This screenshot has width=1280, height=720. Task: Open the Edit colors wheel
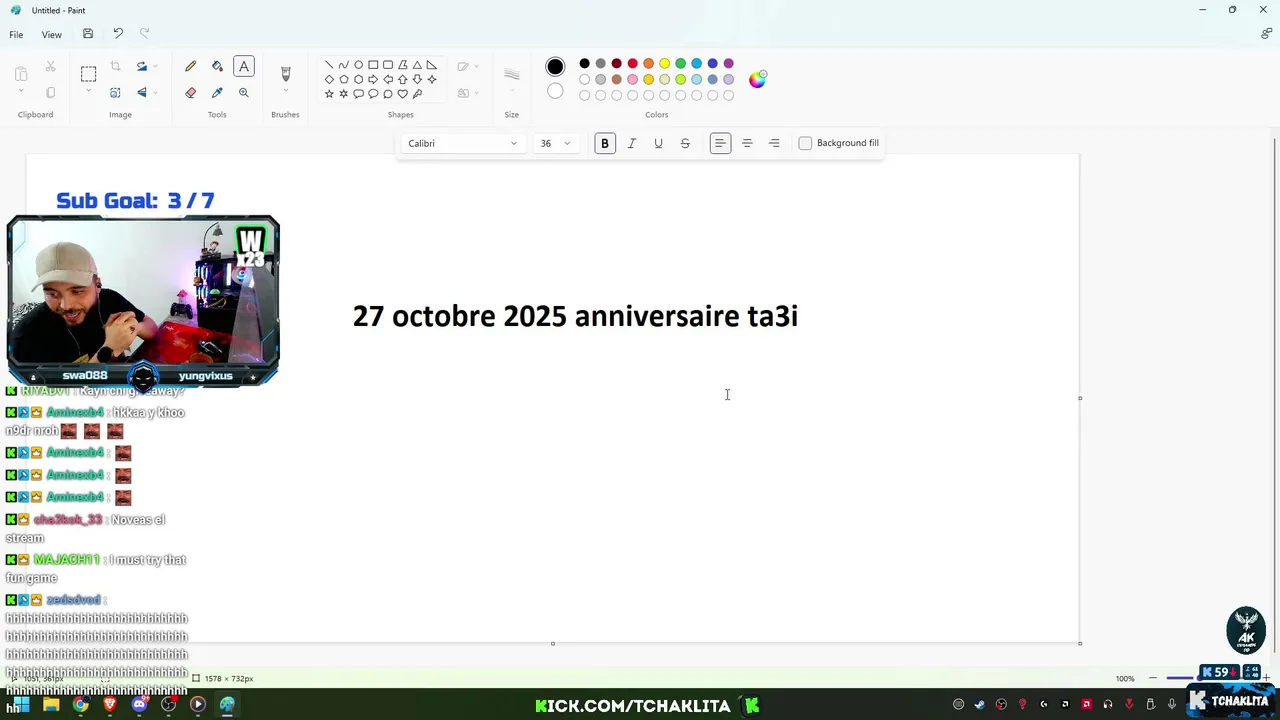point(757,79)
